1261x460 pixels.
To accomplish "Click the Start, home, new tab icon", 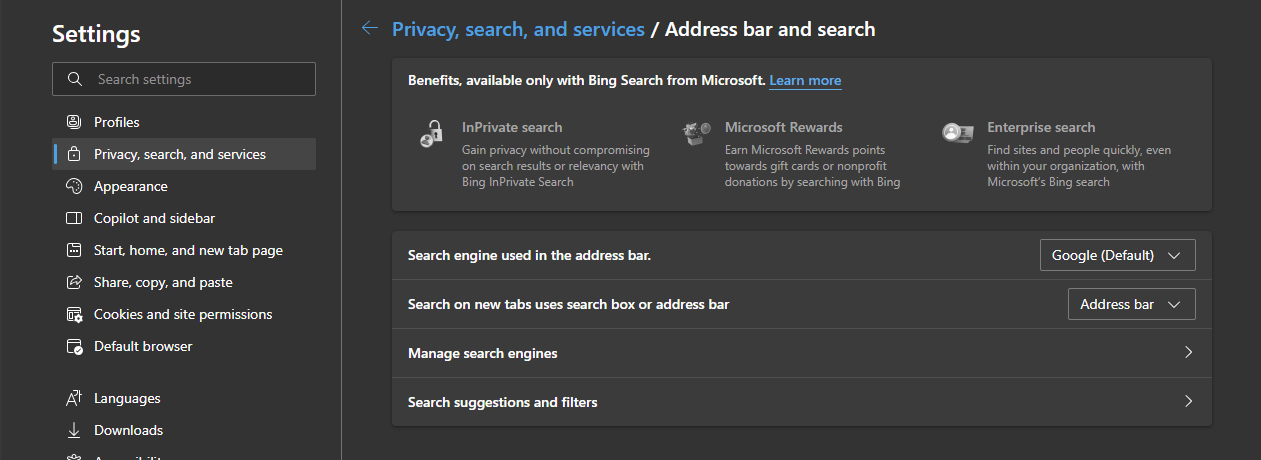I will [x=74, y=250].
